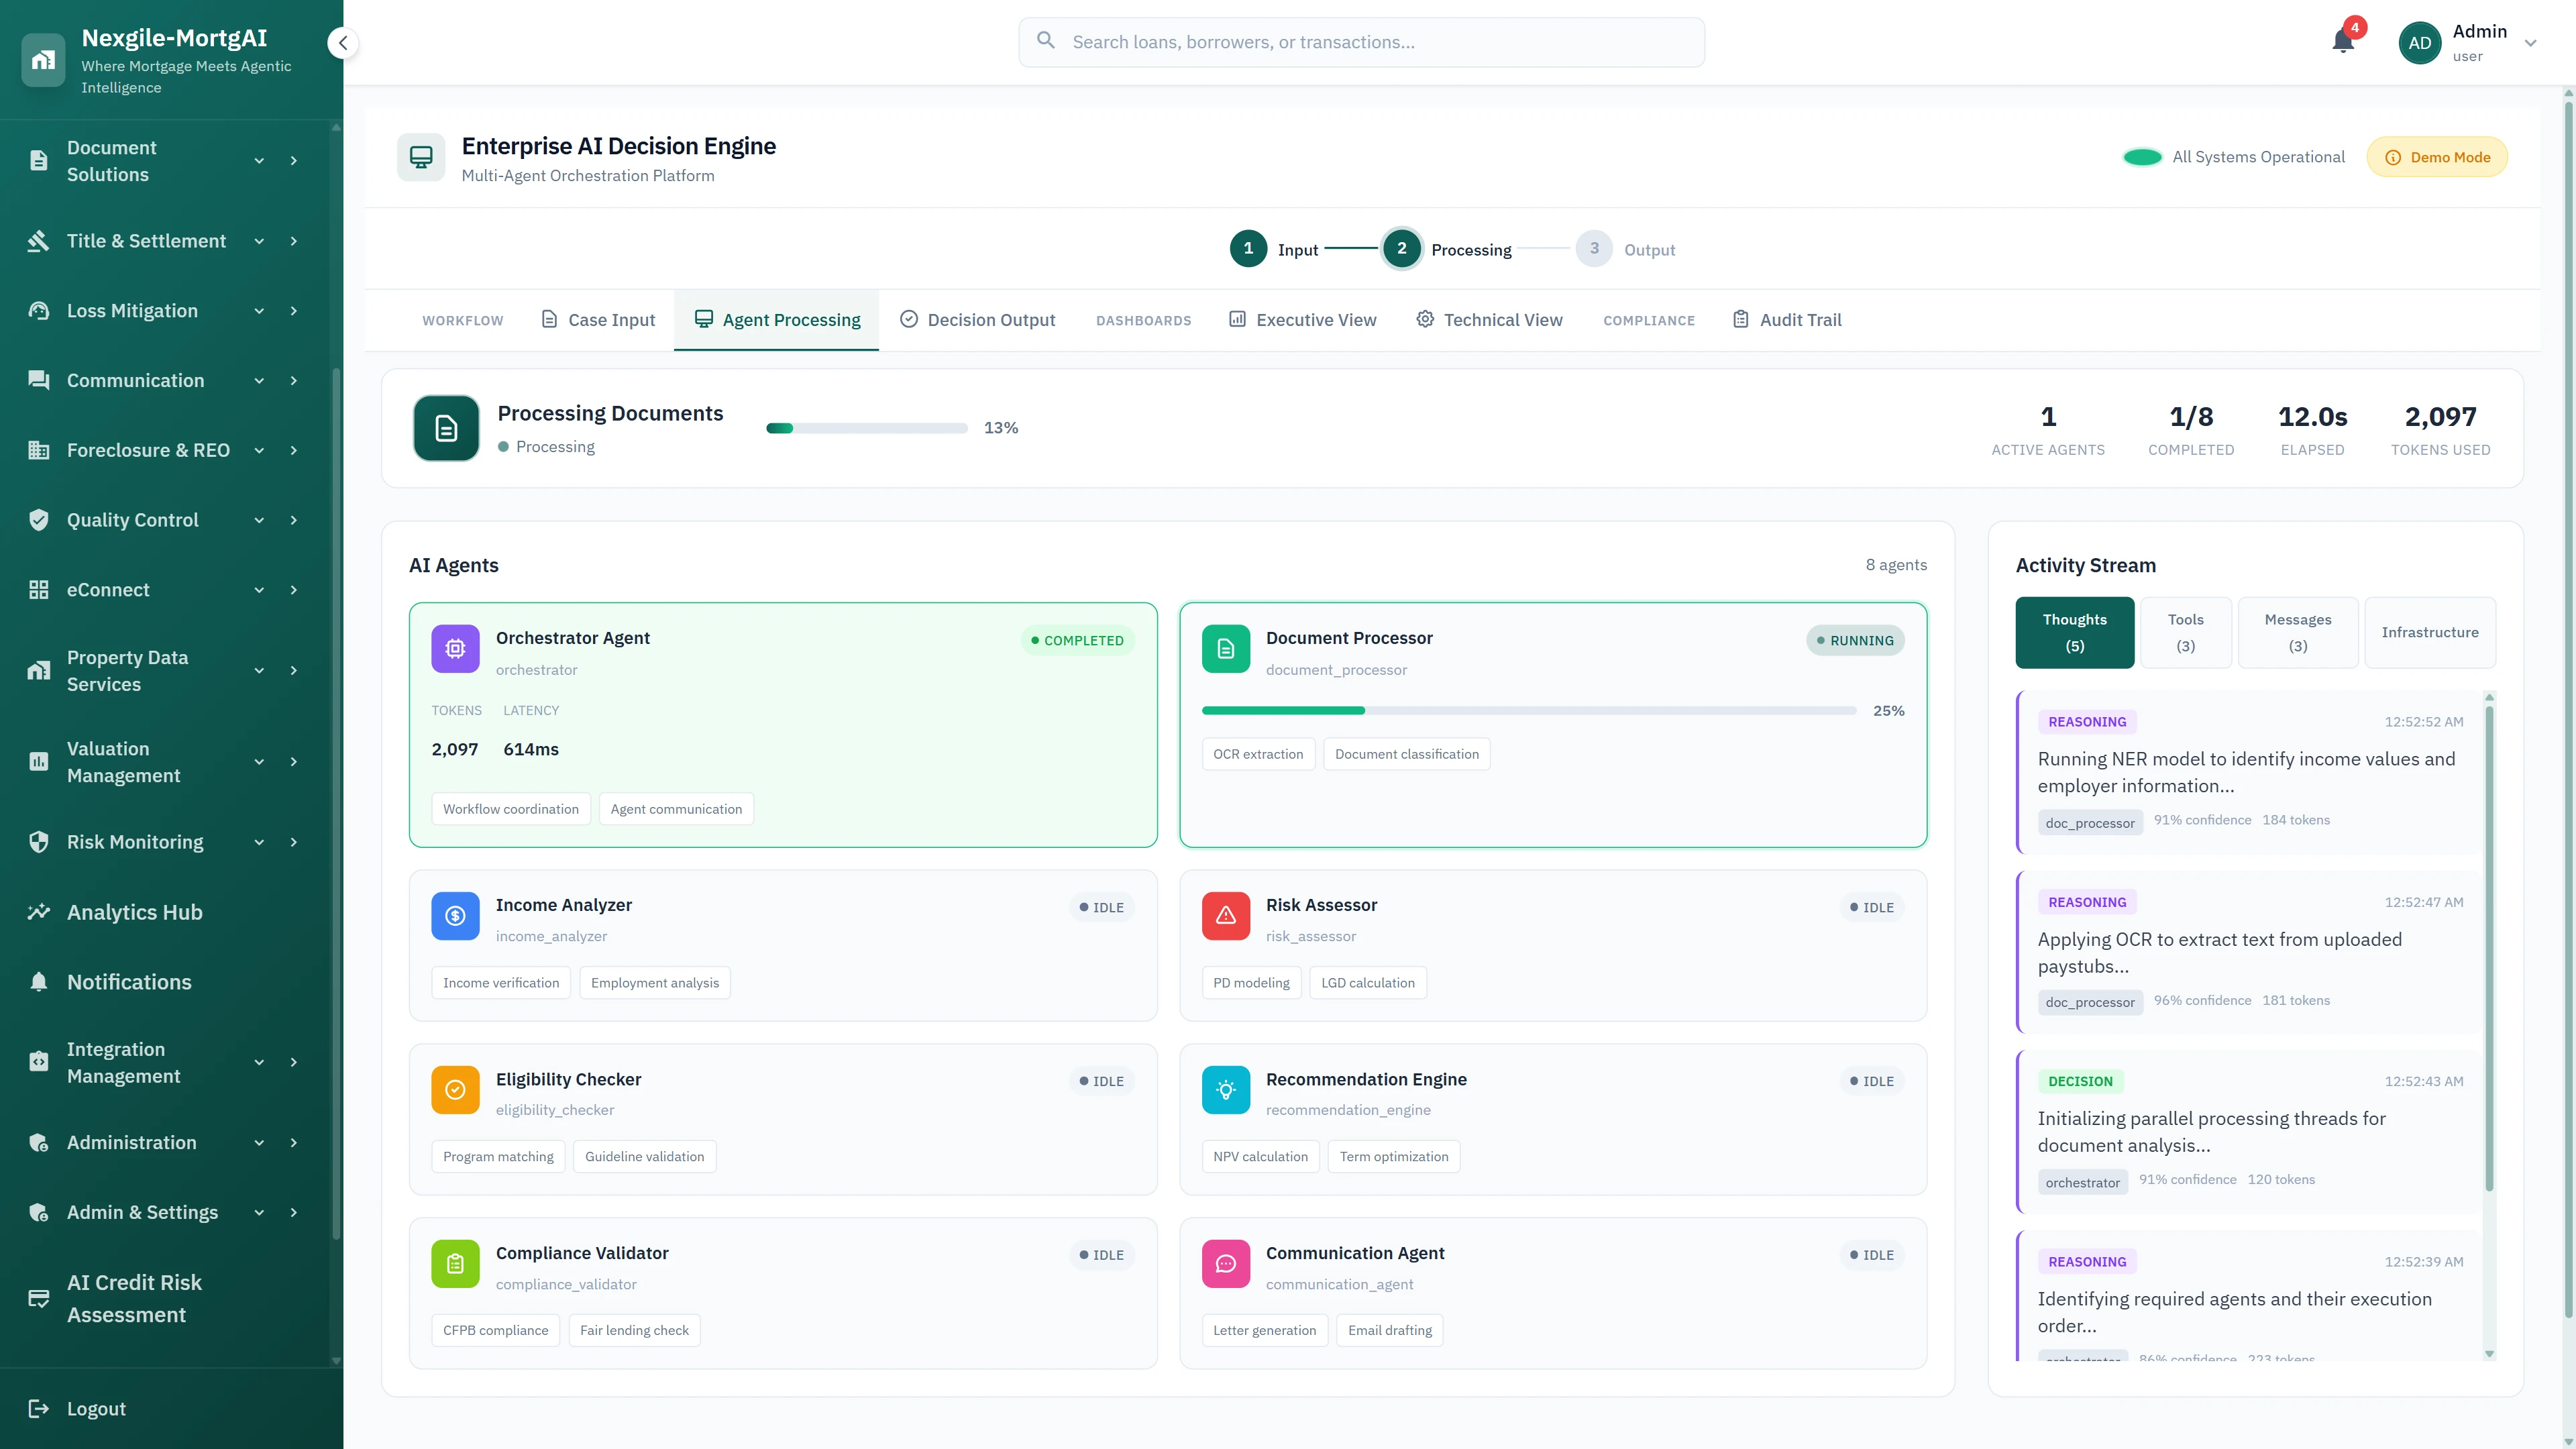Open Analytics Hub from the sidebar

134,911
